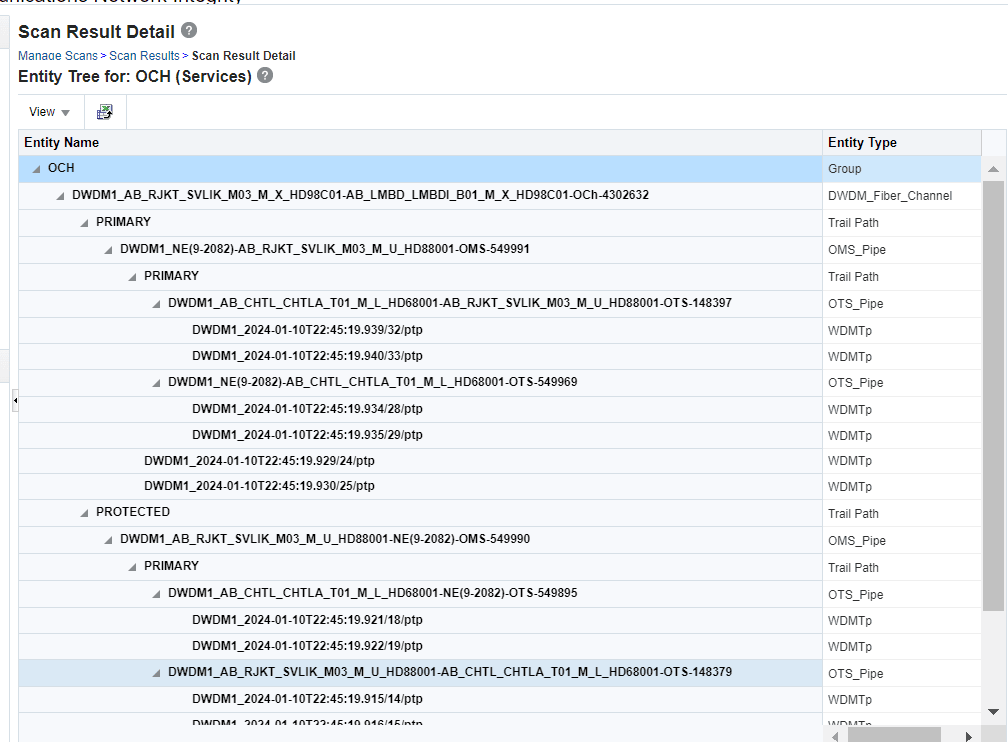The height and width of the screenshot is (742, 1008).
Task: Collapse the OCH root node
Action: 36,168
